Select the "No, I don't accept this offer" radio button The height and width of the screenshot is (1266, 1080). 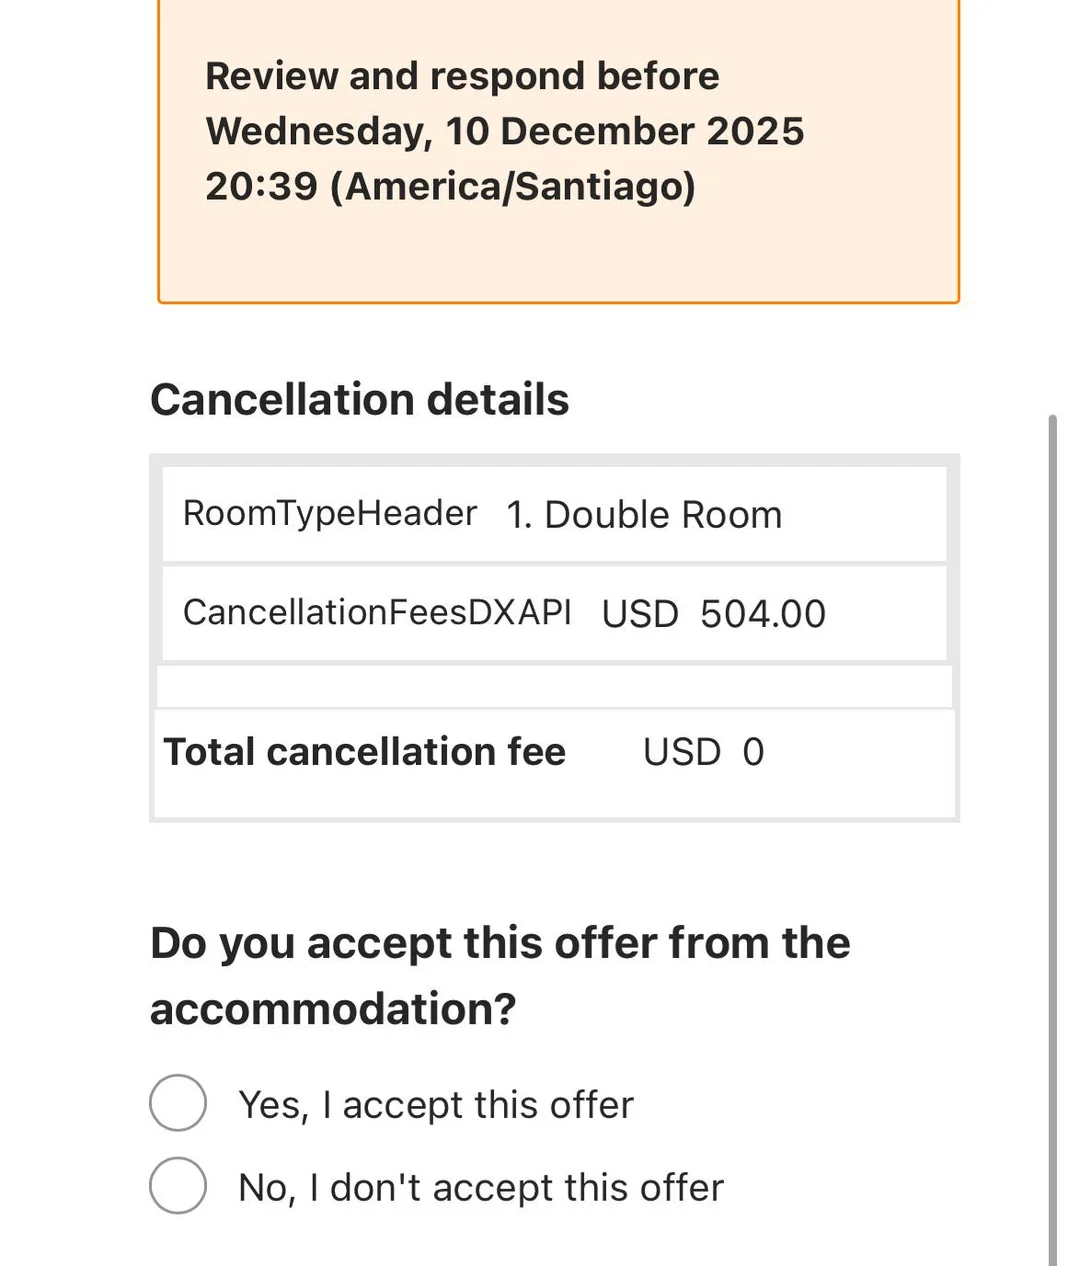click(x=178, y=1186)
